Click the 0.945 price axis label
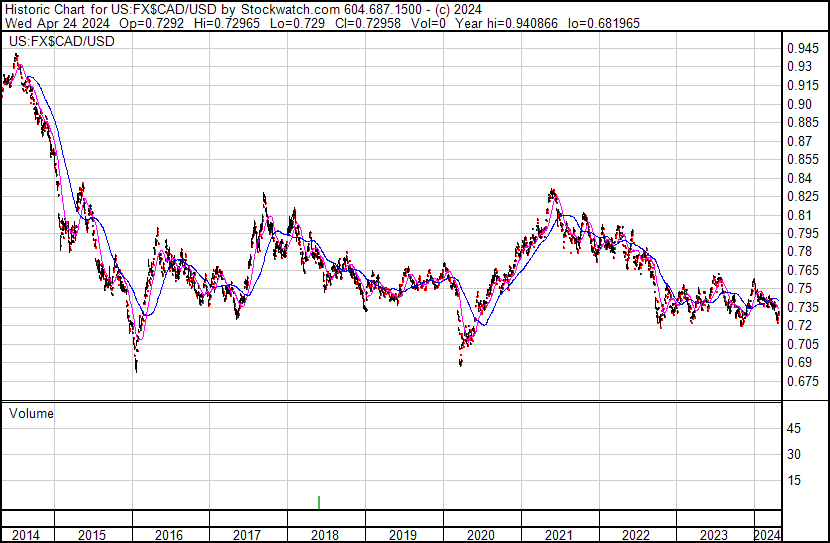Screen dimensions: 830x543 (801, 48)
